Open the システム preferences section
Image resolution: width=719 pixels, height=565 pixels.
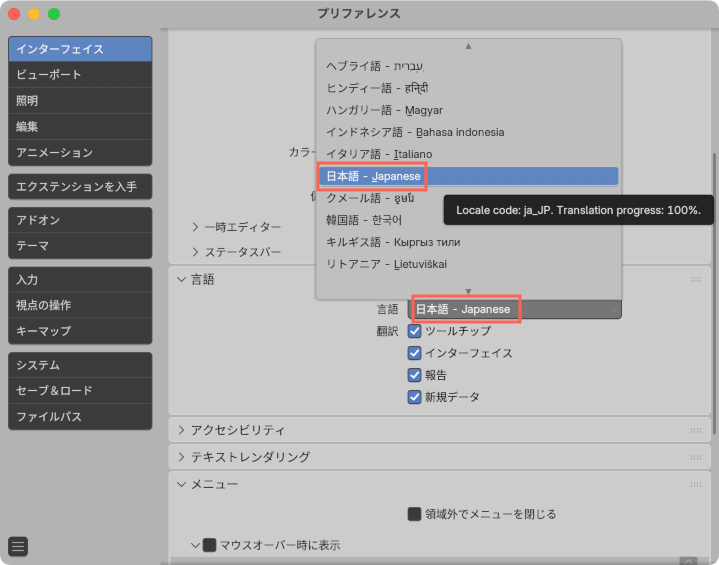coord(80,365)
